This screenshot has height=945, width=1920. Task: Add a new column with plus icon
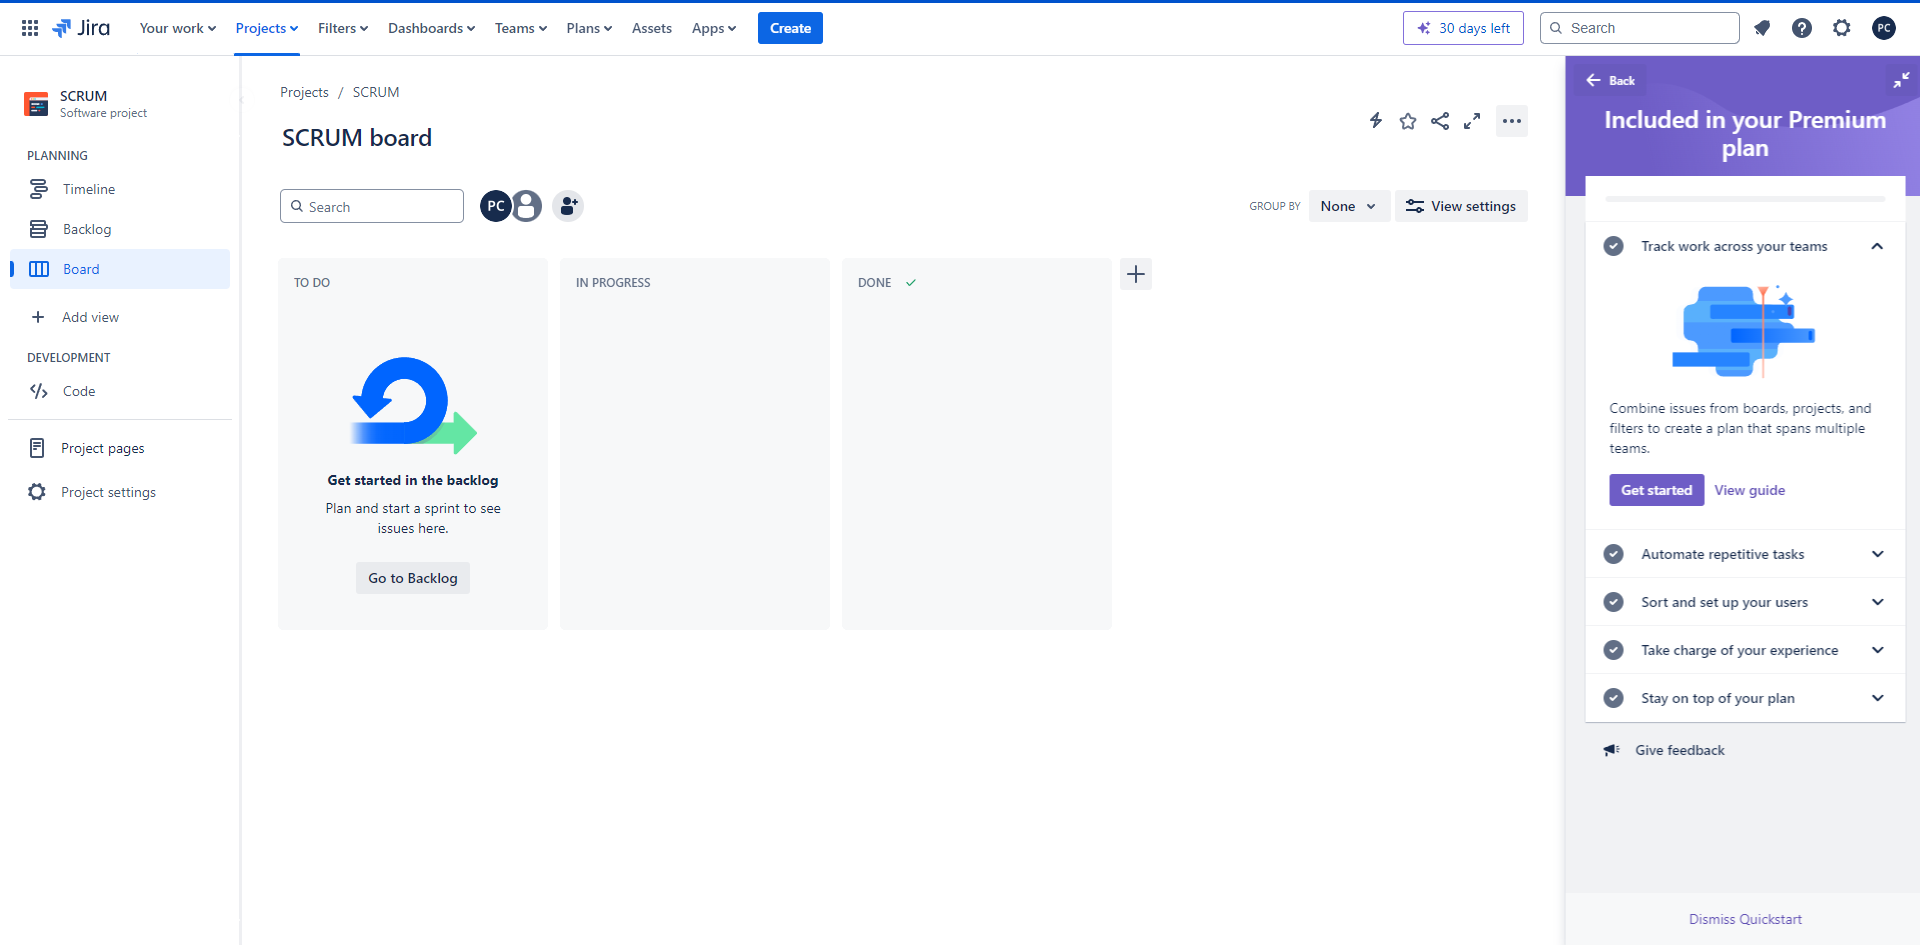1136,274
